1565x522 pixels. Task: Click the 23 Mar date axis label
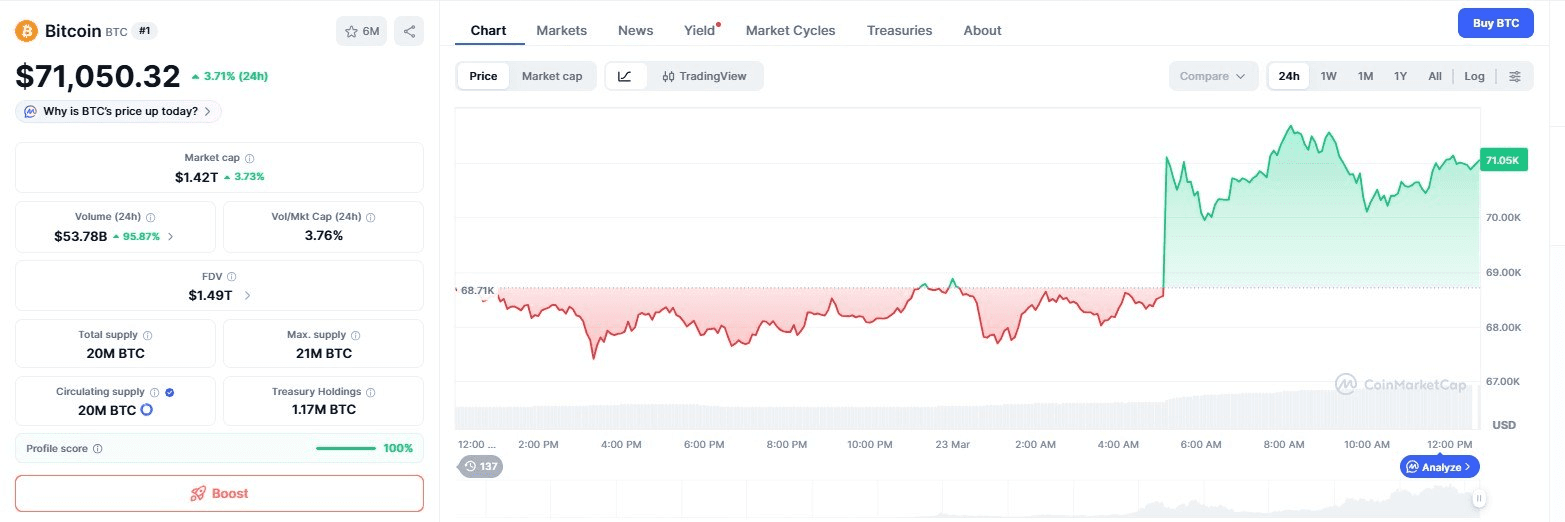point(952,444)
